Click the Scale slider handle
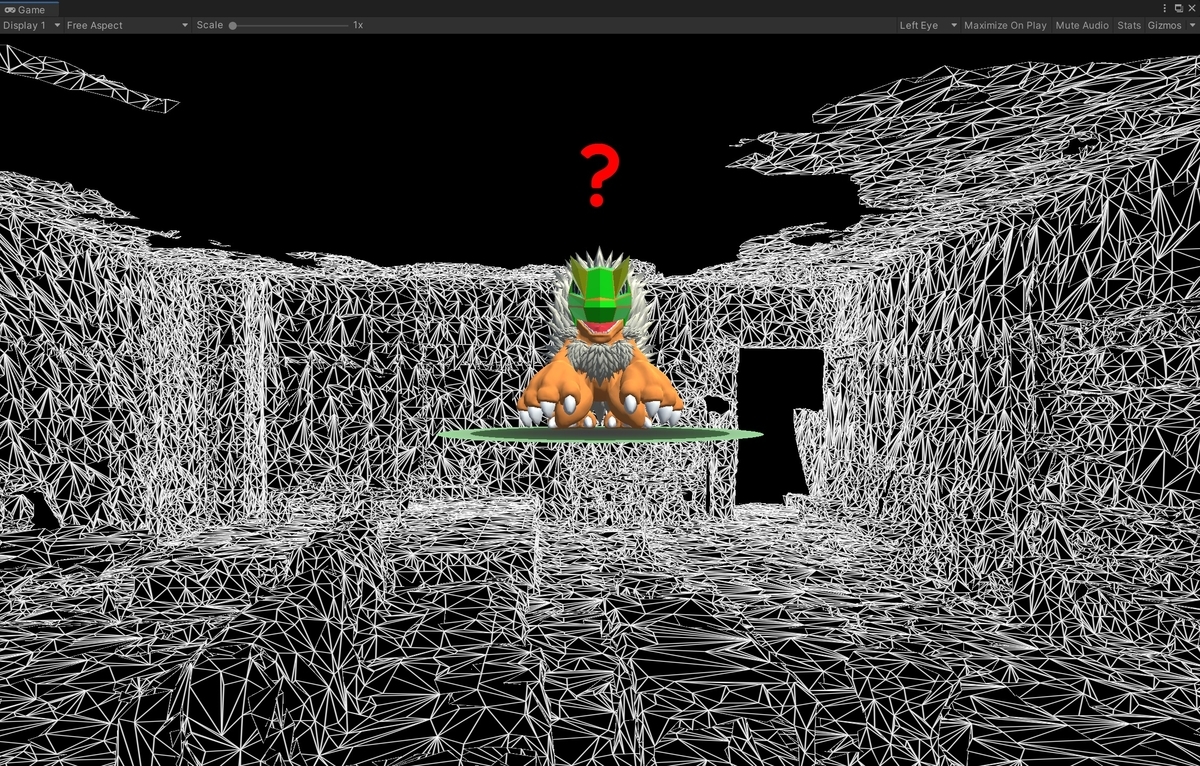The height and width of the screenshot is (766, 1200). coord(233,25)
